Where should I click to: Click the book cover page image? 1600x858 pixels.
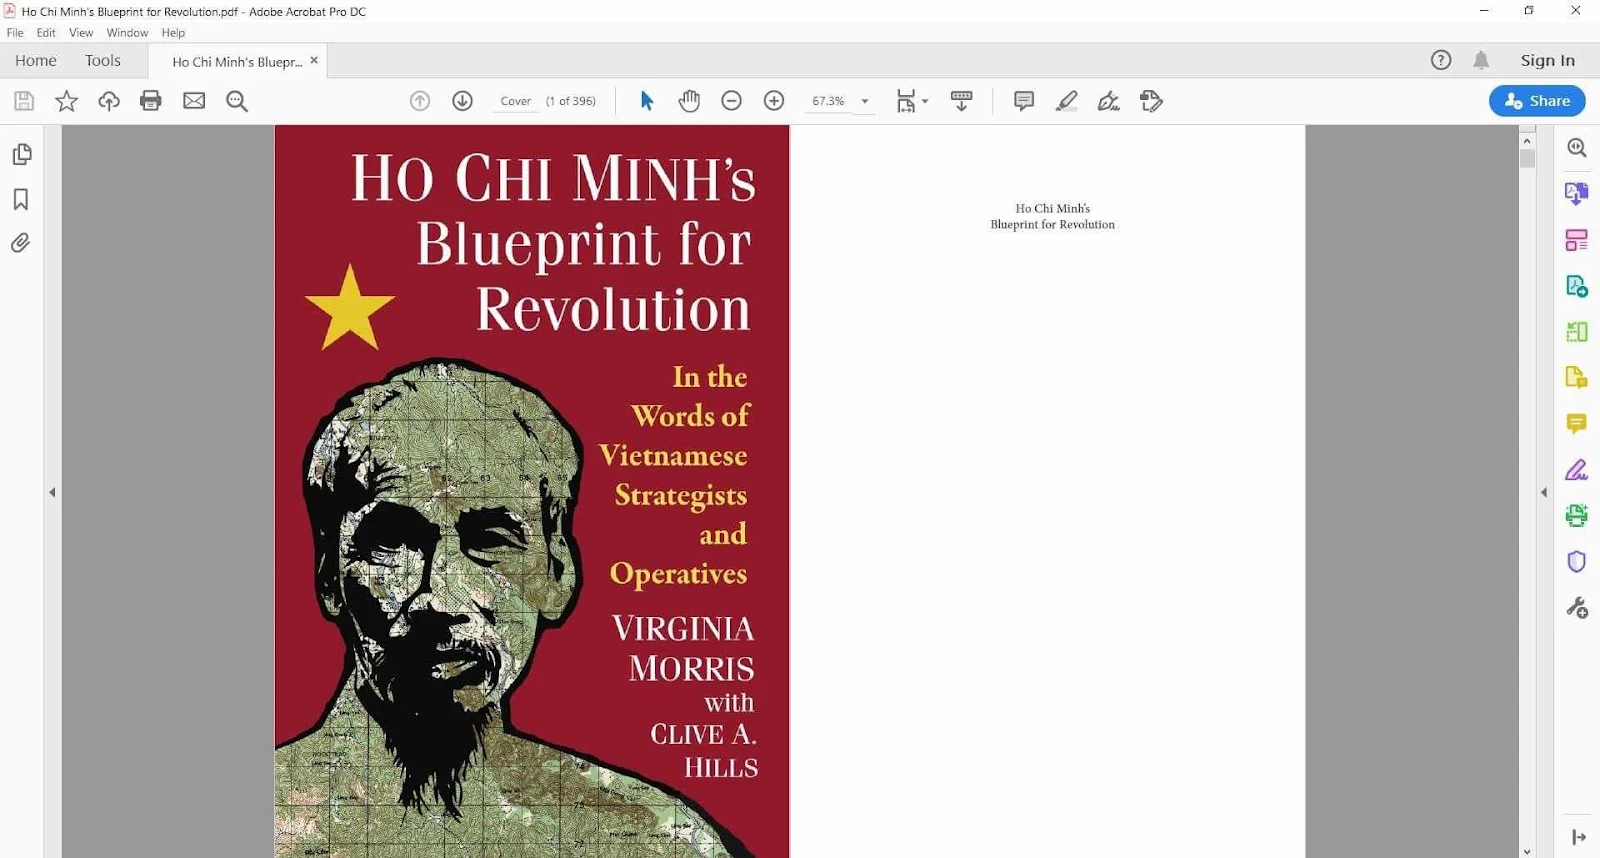point(532,491)
